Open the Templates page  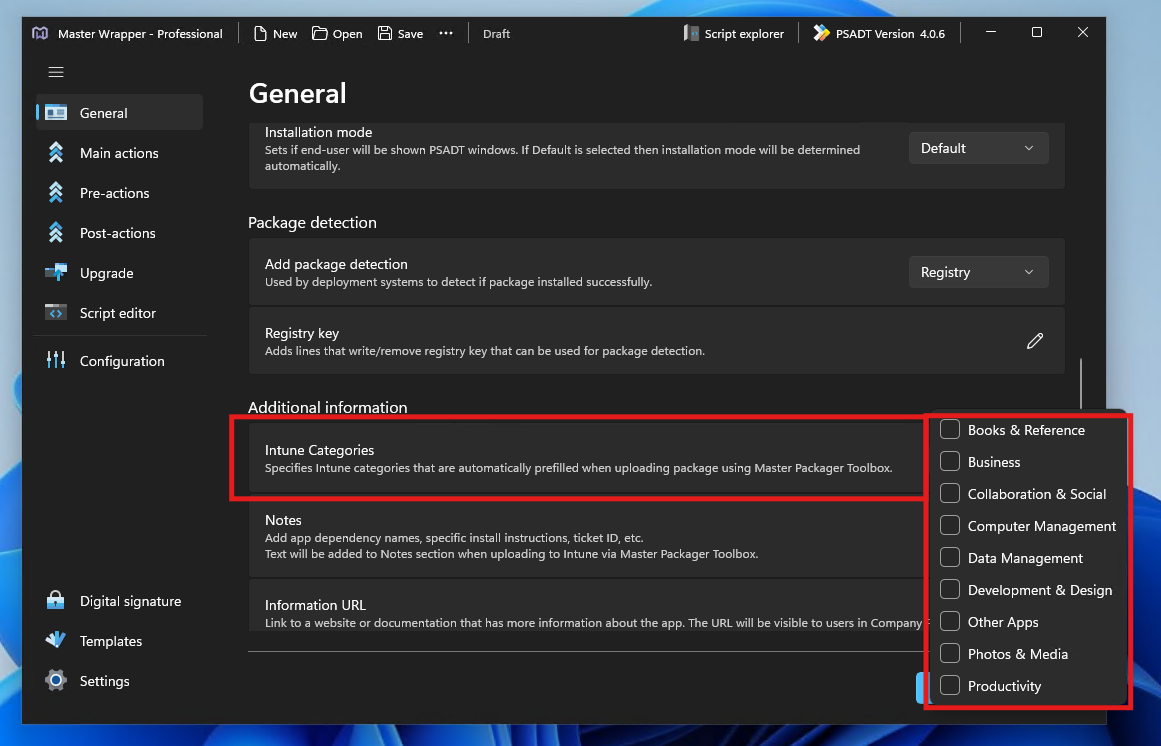click(119, 640)
